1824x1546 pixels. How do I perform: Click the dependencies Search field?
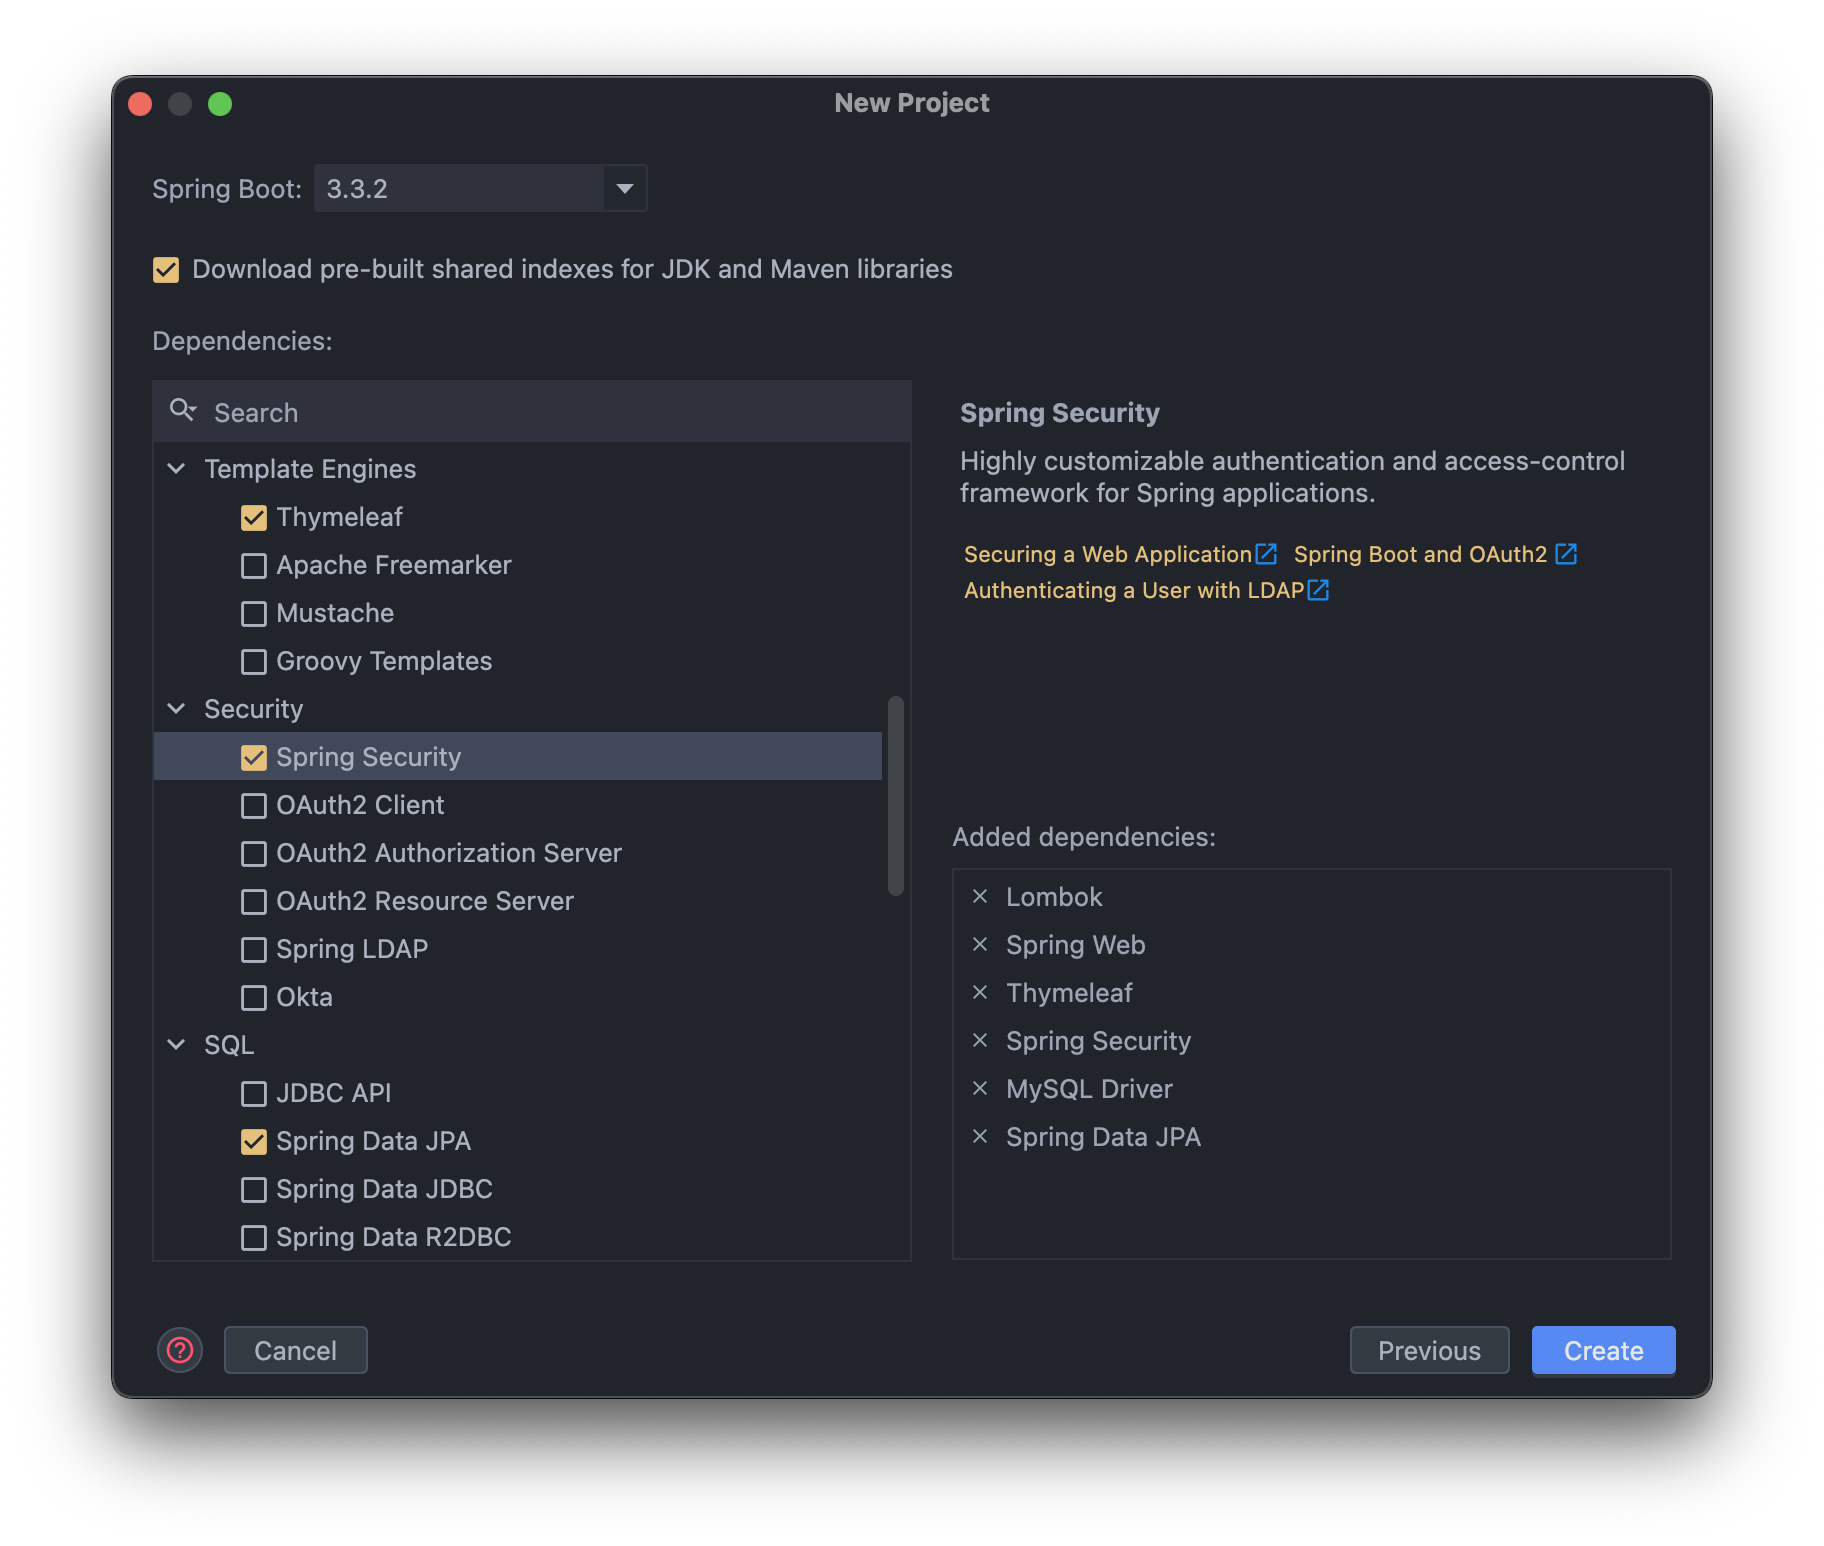pos(532,411)
